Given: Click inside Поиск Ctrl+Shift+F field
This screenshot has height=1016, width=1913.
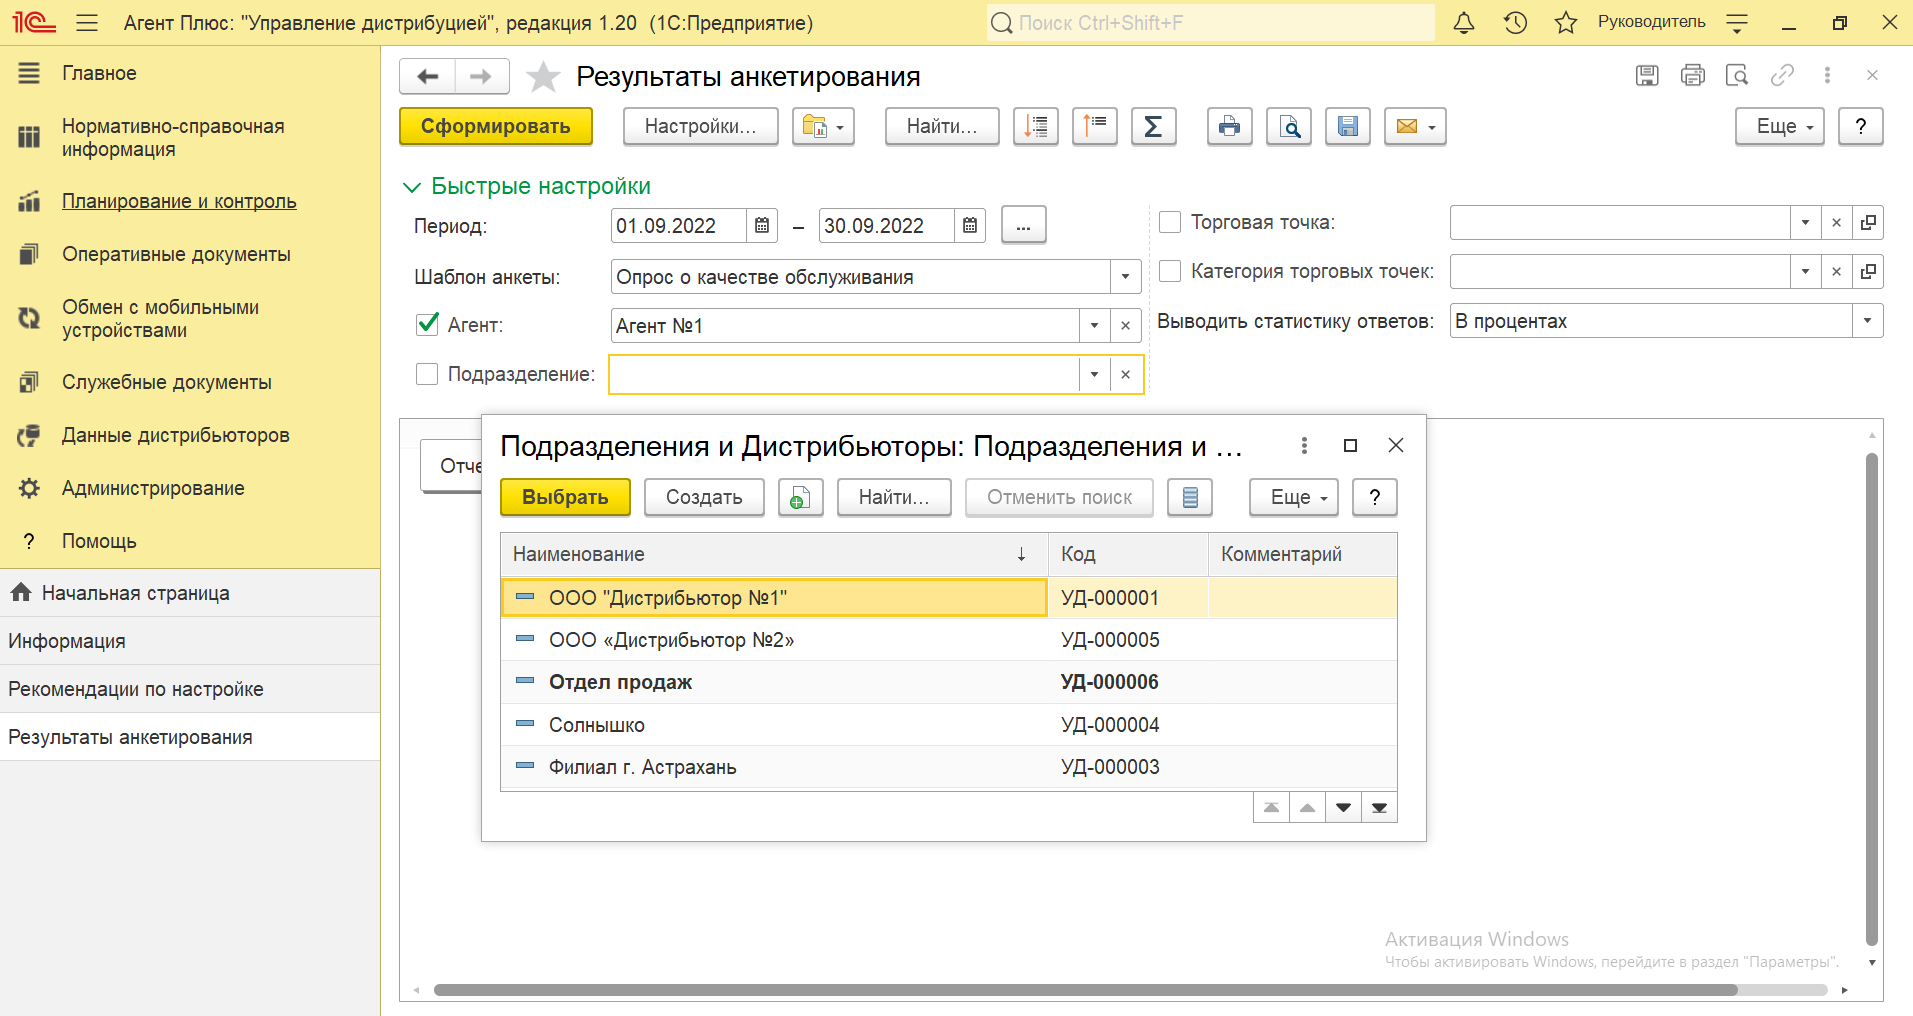Looking at the screenshot, I should [1210, 23].
